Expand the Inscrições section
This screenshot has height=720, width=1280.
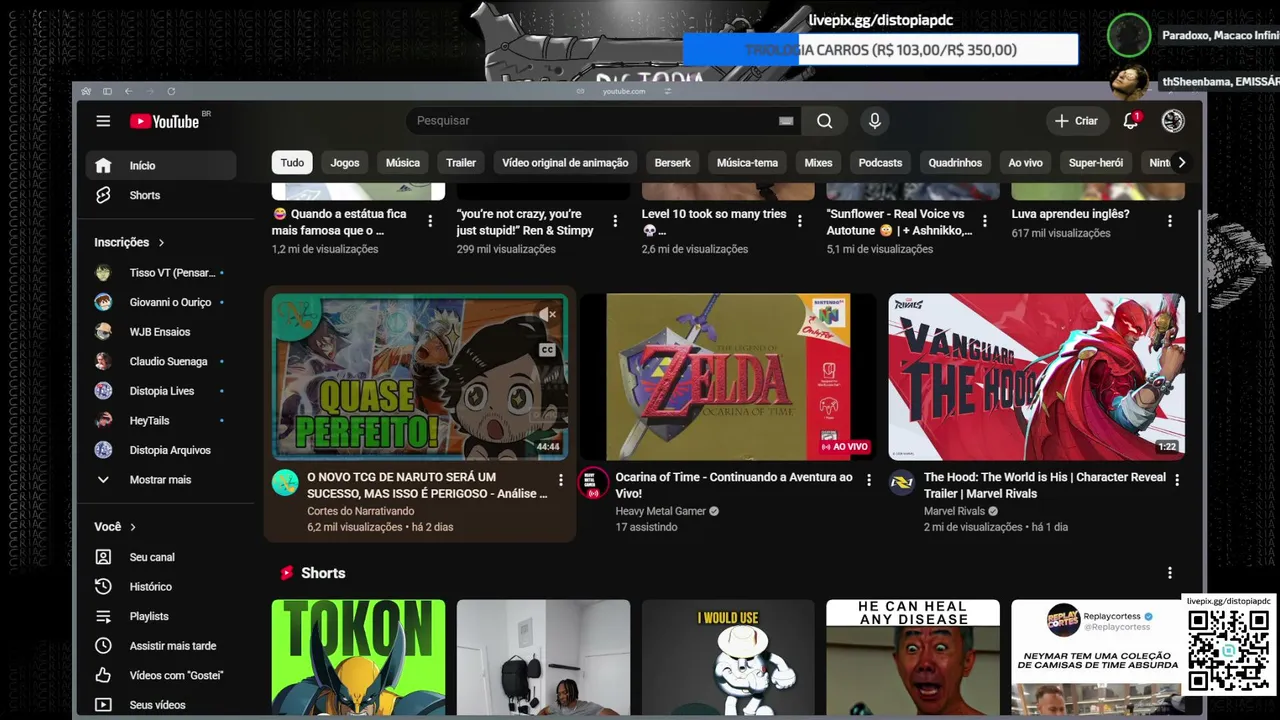[130, 242]
